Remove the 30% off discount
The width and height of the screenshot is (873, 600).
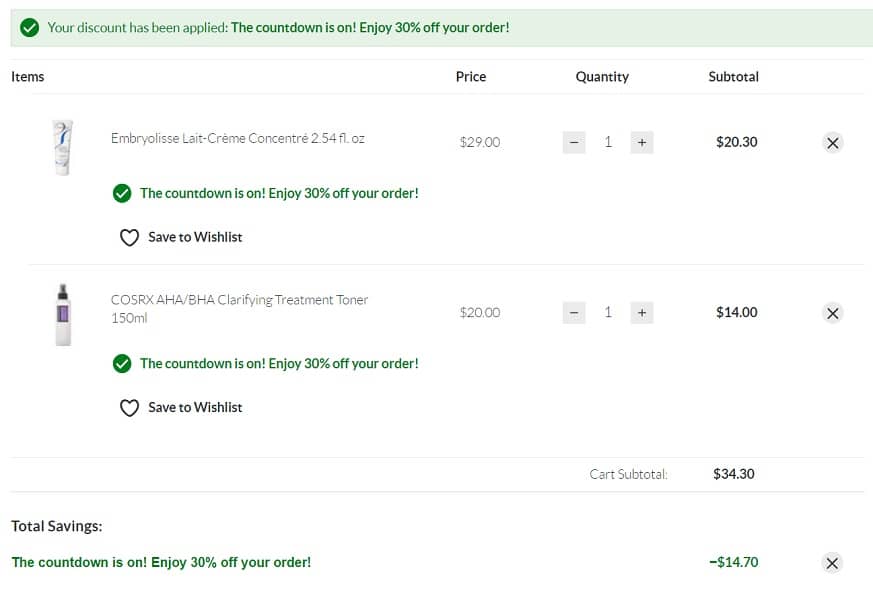(832, 563)
